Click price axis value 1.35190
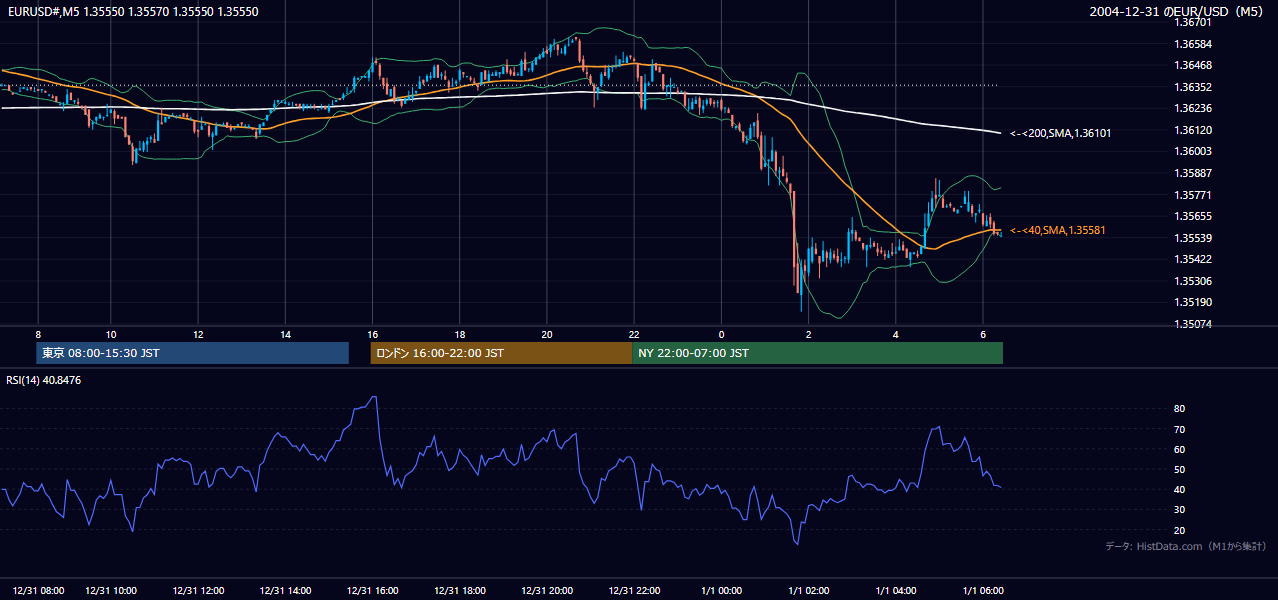1278x600 pixels. [x=1192, y=302]
